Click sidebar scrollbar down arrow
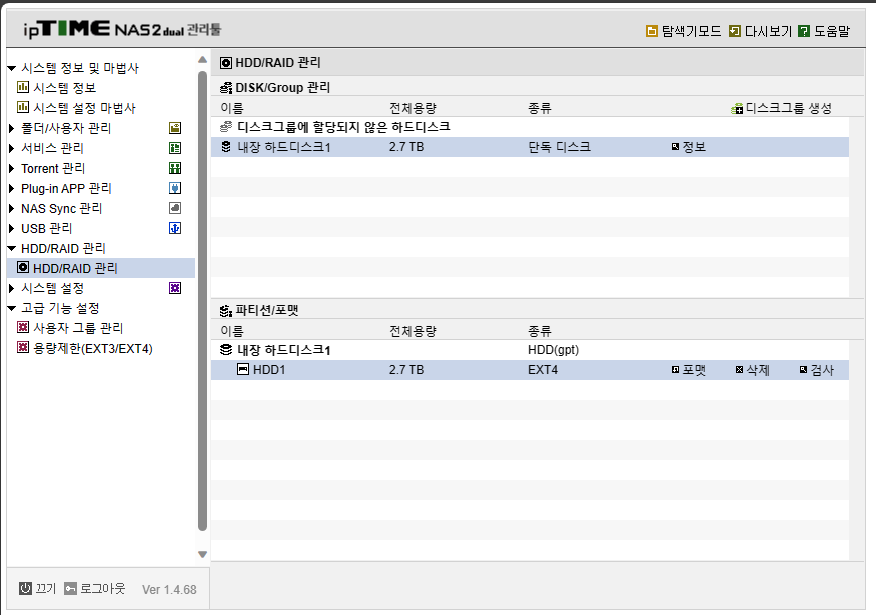 [202, 554]
